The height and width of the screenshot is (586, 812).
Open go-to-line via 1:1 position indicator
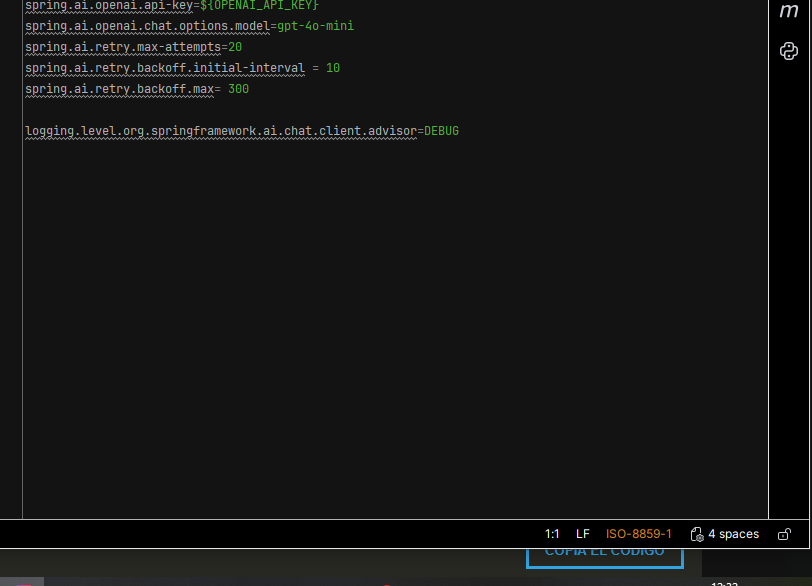tap(552, 534)
